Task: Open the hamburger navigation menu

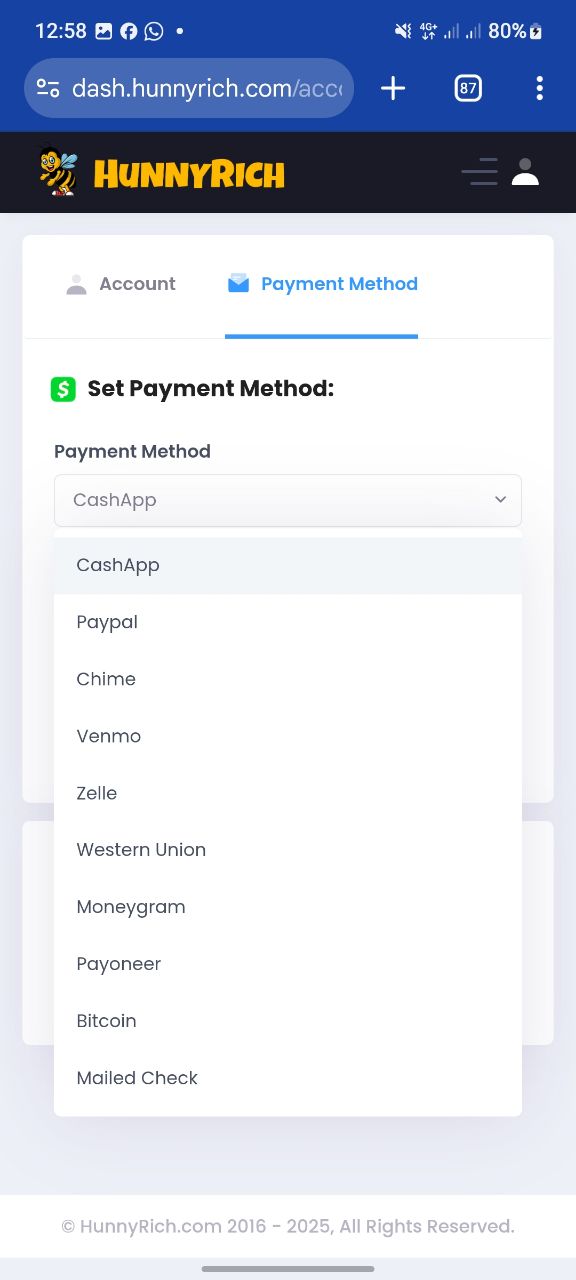Action: (x=480, y=172)
